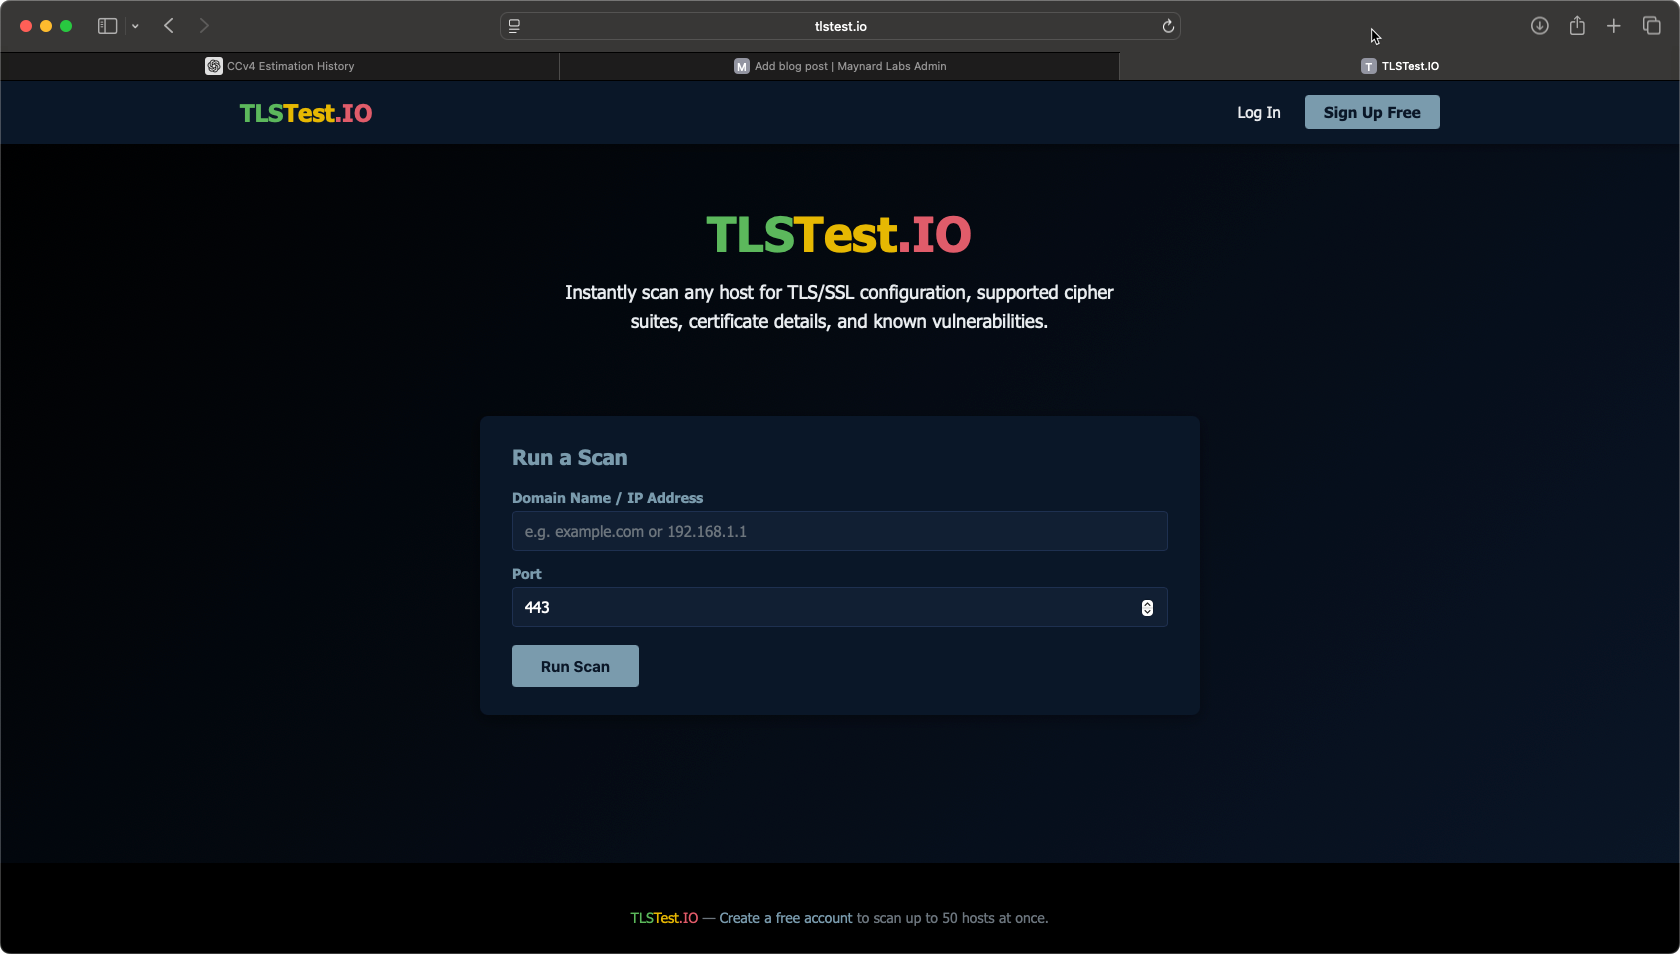Reload the tlstest.io page
The height and width of the screenshot is (954, 1680).
click(x=1168, y=26)
